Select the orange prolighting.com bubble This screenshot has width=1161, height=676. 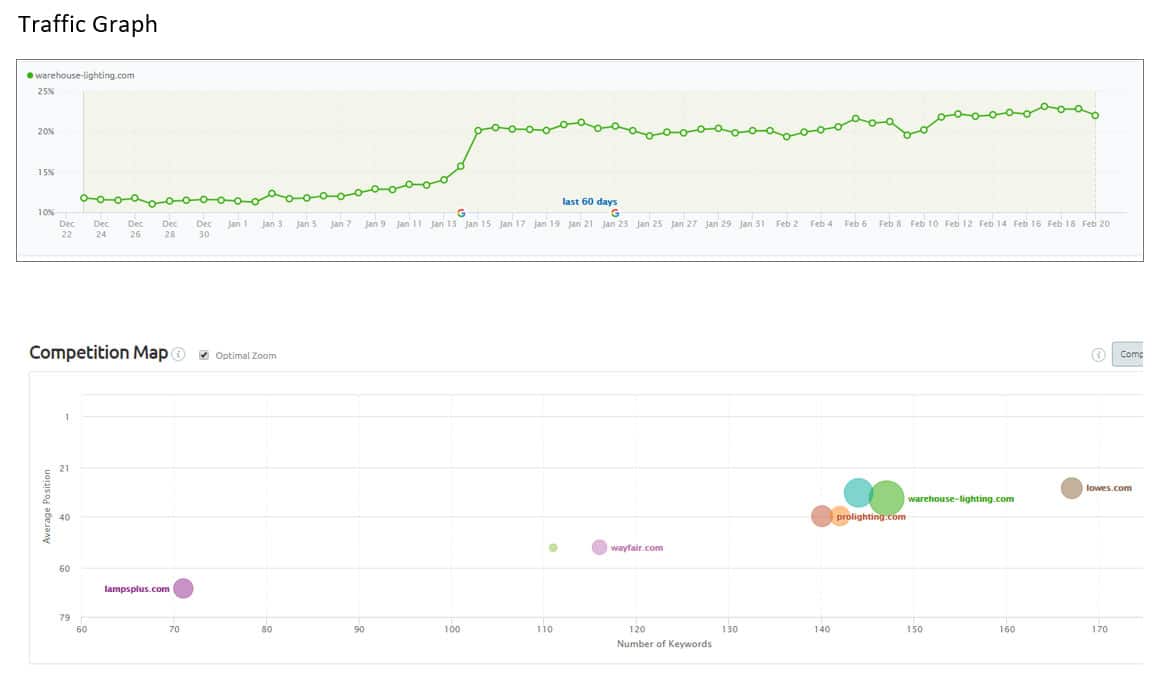click(x=840, y=516)
